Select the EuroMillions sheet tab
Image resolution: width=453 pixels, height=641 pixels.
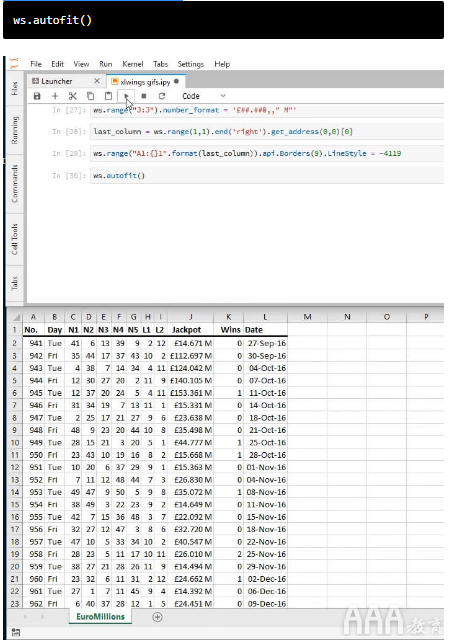(100, 616)
